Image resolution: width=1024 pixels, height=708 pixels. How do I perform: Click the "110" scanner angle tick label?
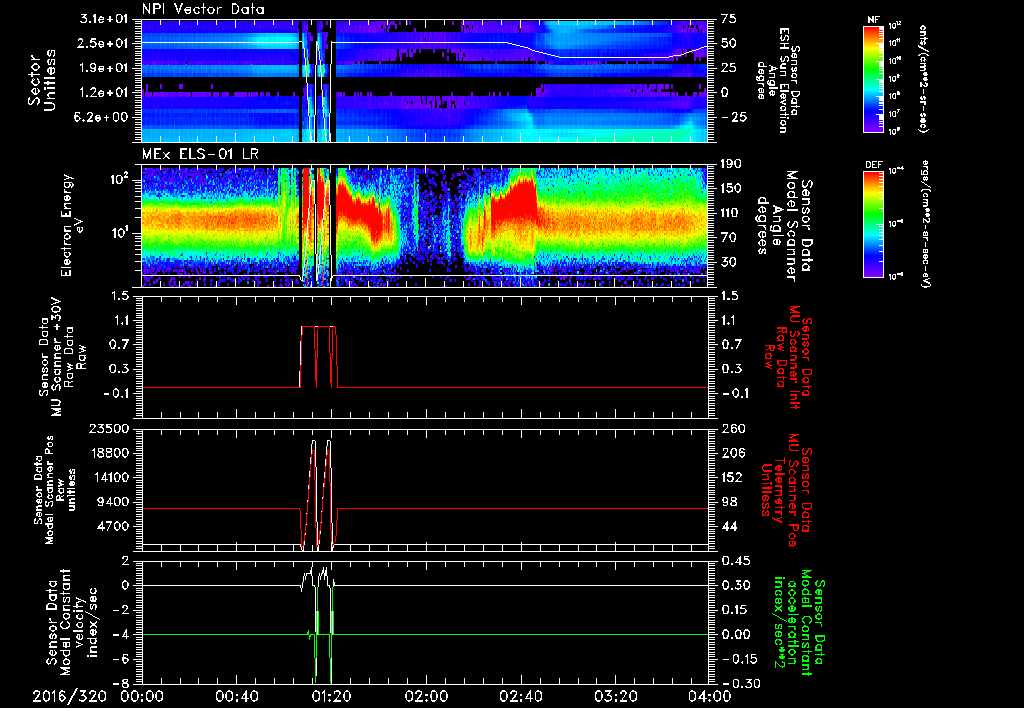tap(731, 213)
